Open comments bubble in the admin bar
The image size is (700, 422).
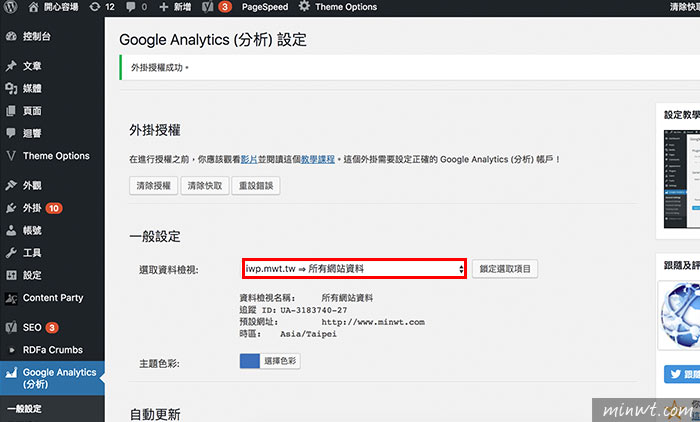136,7
